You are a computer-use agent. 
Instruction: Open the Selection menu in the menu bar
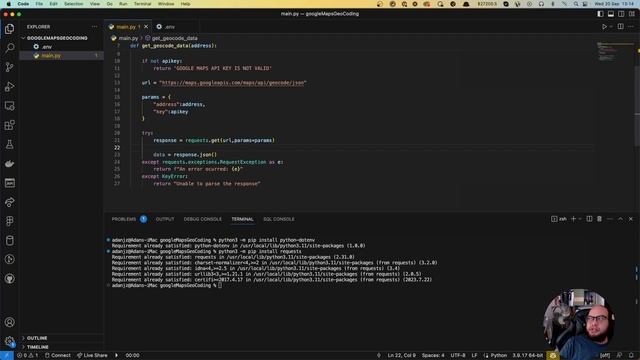[x=73, y=4]
